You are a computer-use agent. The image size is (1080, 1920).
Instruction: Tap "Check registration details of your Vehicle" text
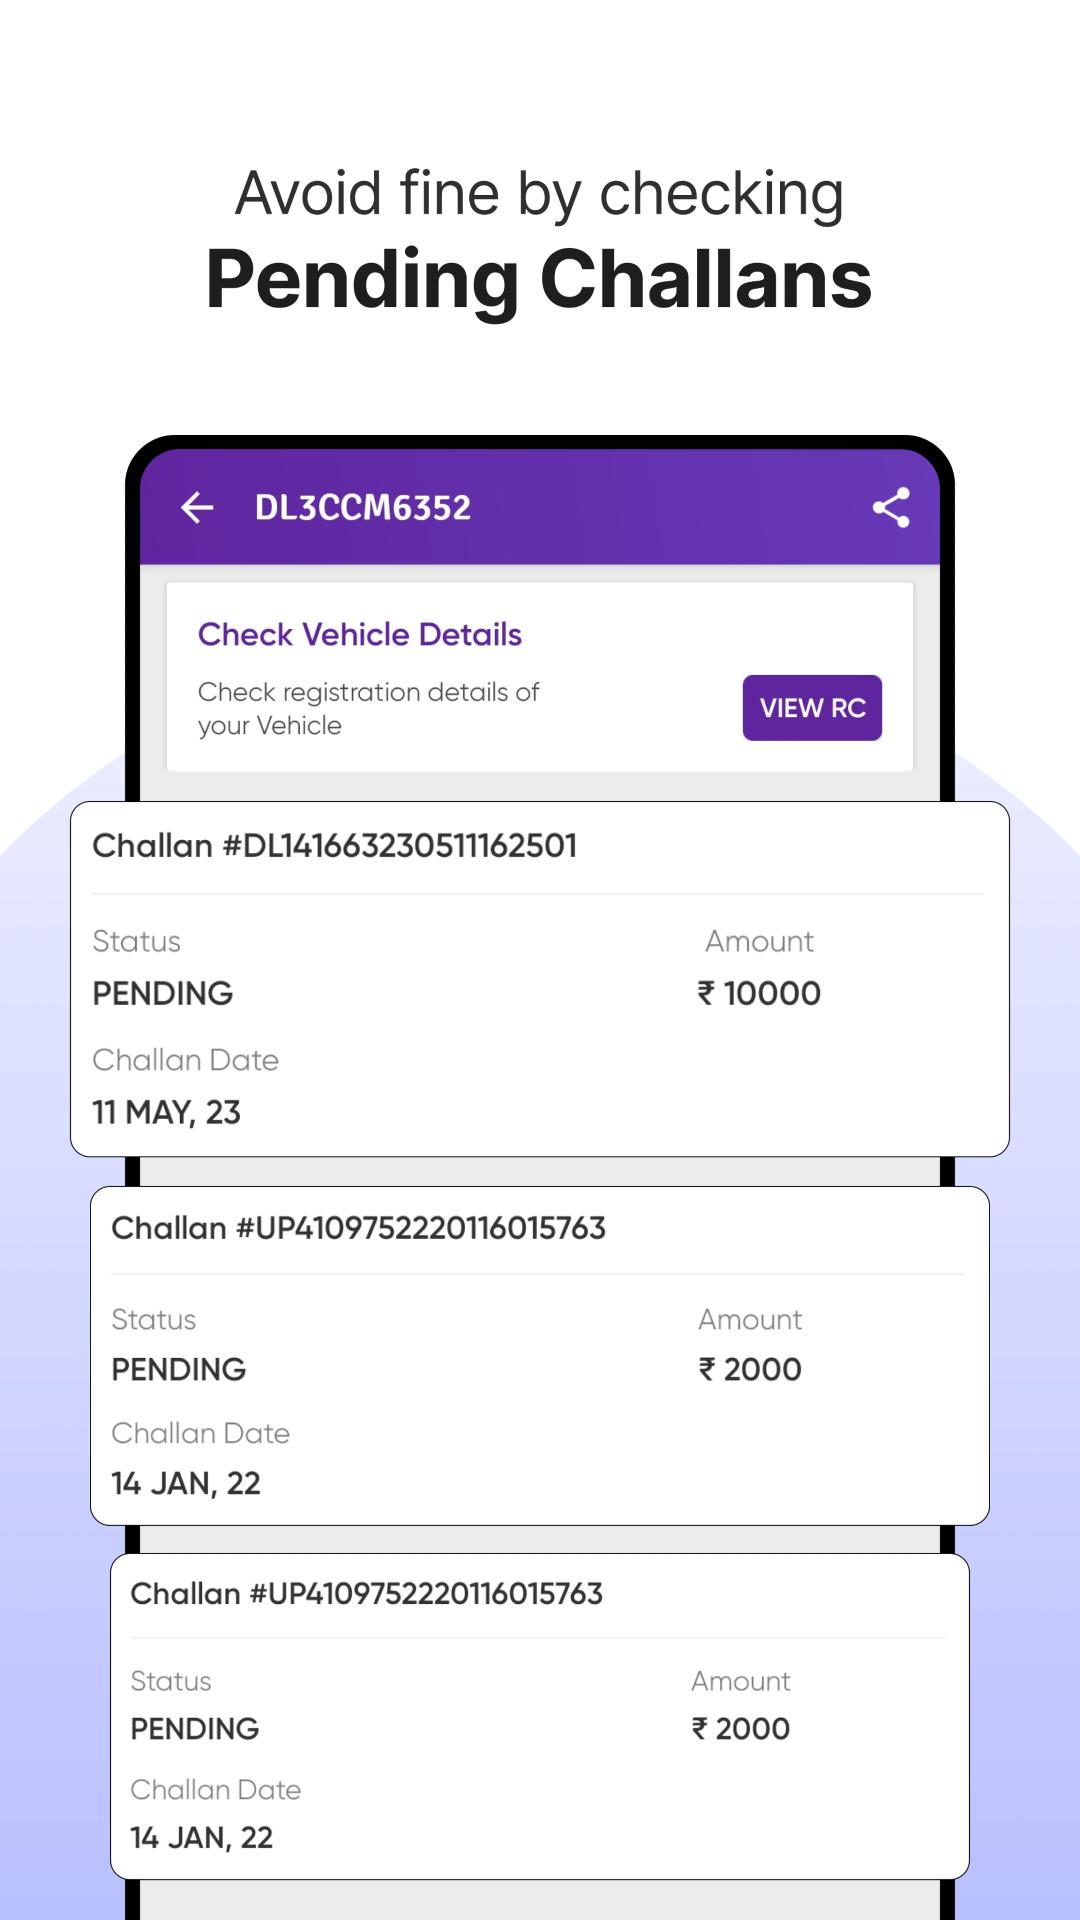[368, 708]
